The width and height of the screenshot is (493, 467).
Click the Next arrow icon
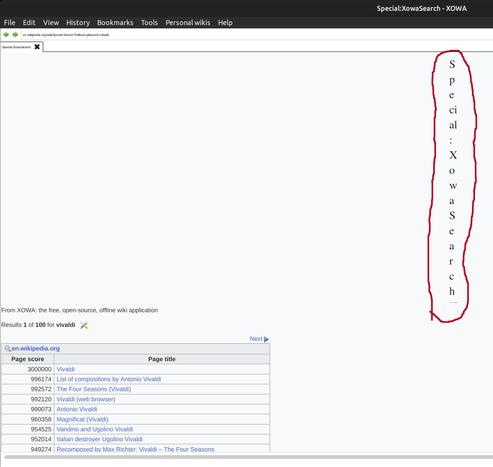(266, 339)
